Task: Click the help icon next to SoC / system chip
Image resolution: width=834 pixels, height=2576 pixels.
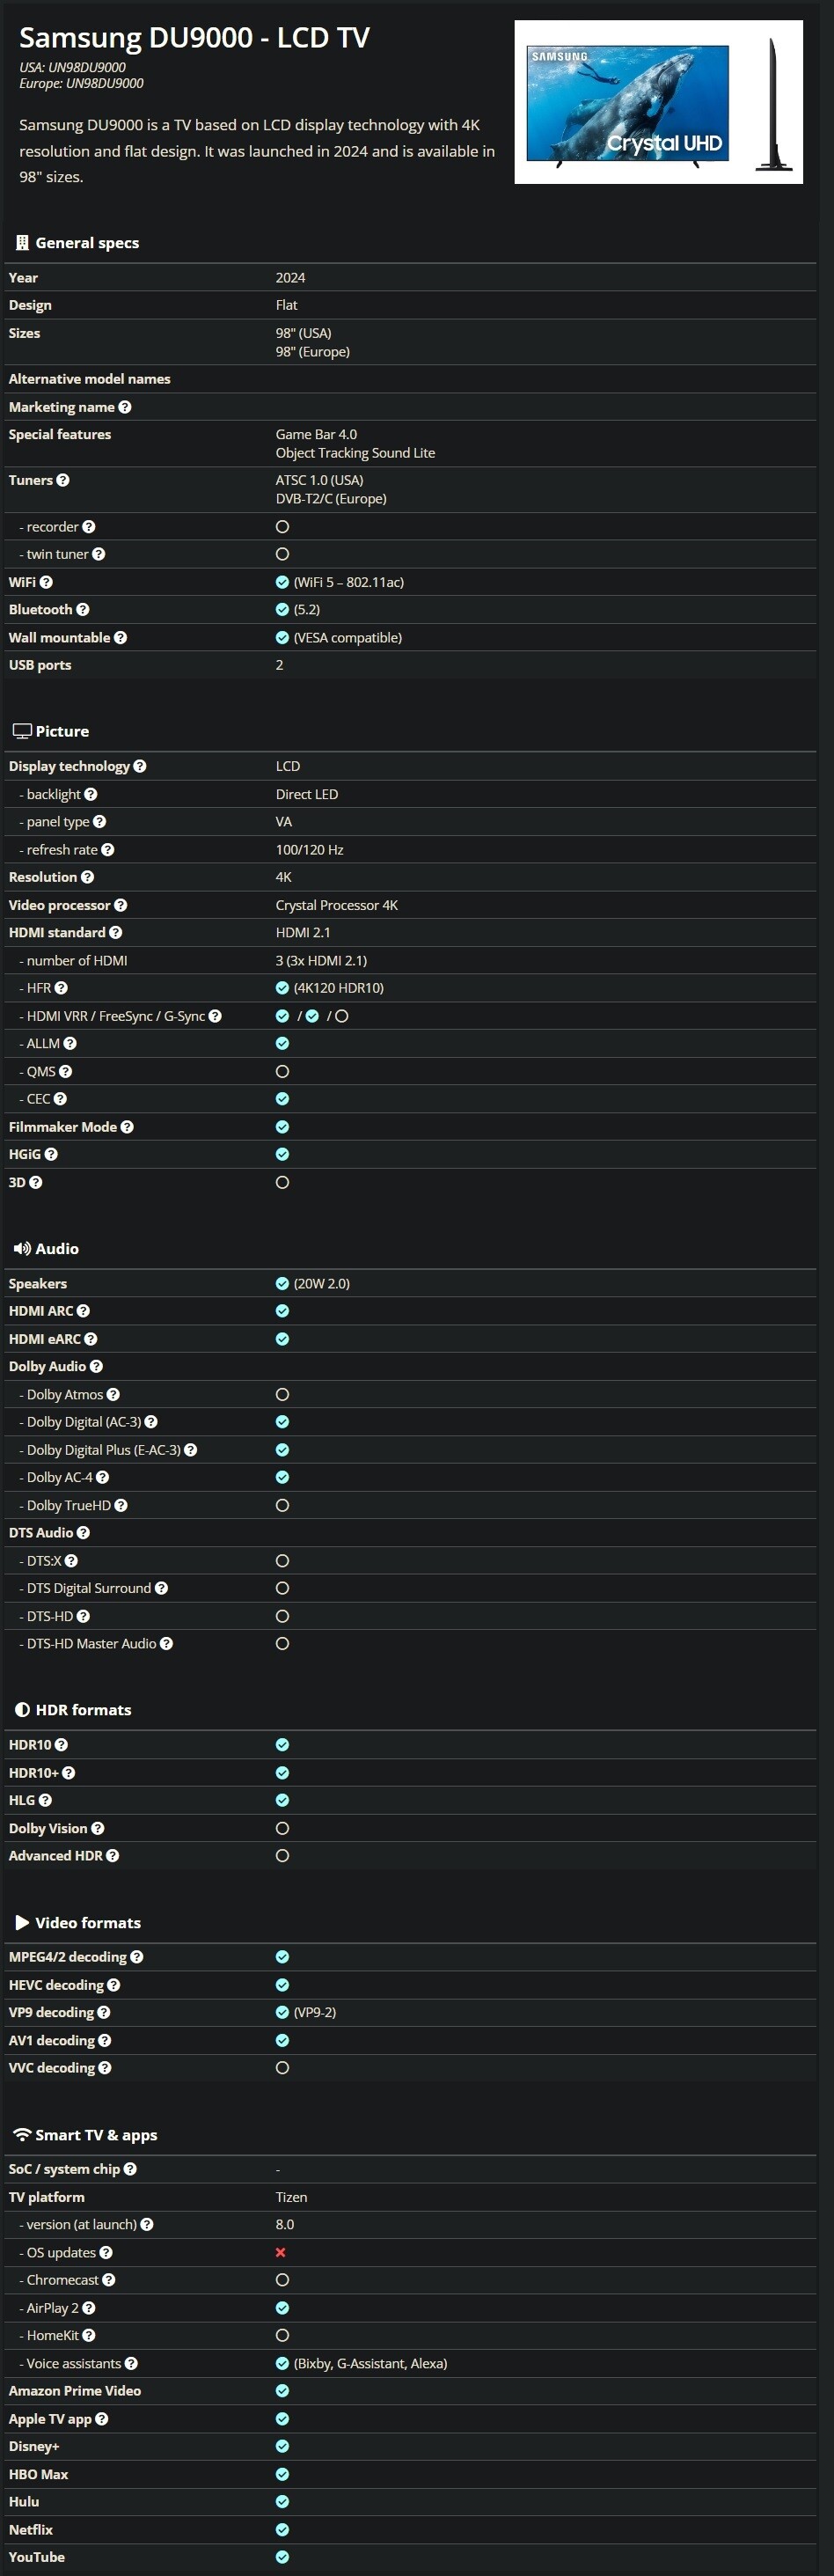Action: (x=131, y=2169)
